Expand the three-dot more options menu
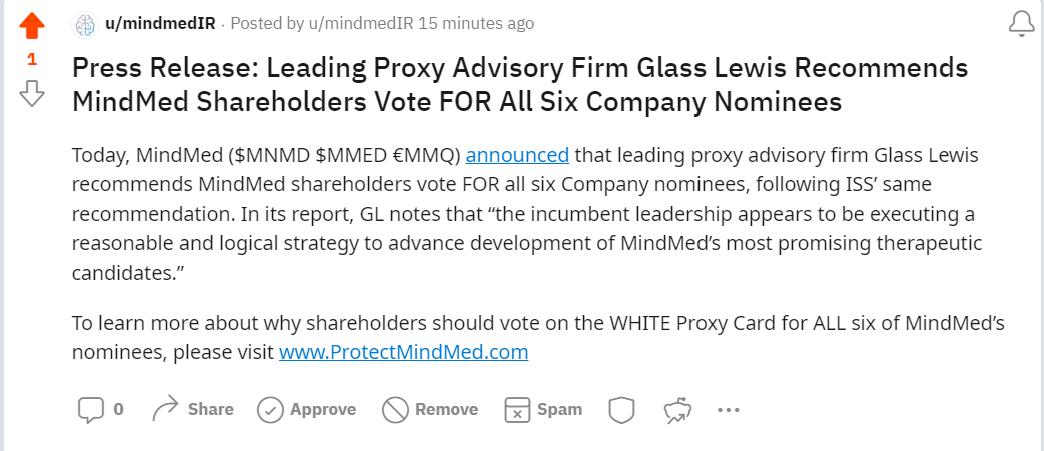1044x451 pixels. (728, 409)
